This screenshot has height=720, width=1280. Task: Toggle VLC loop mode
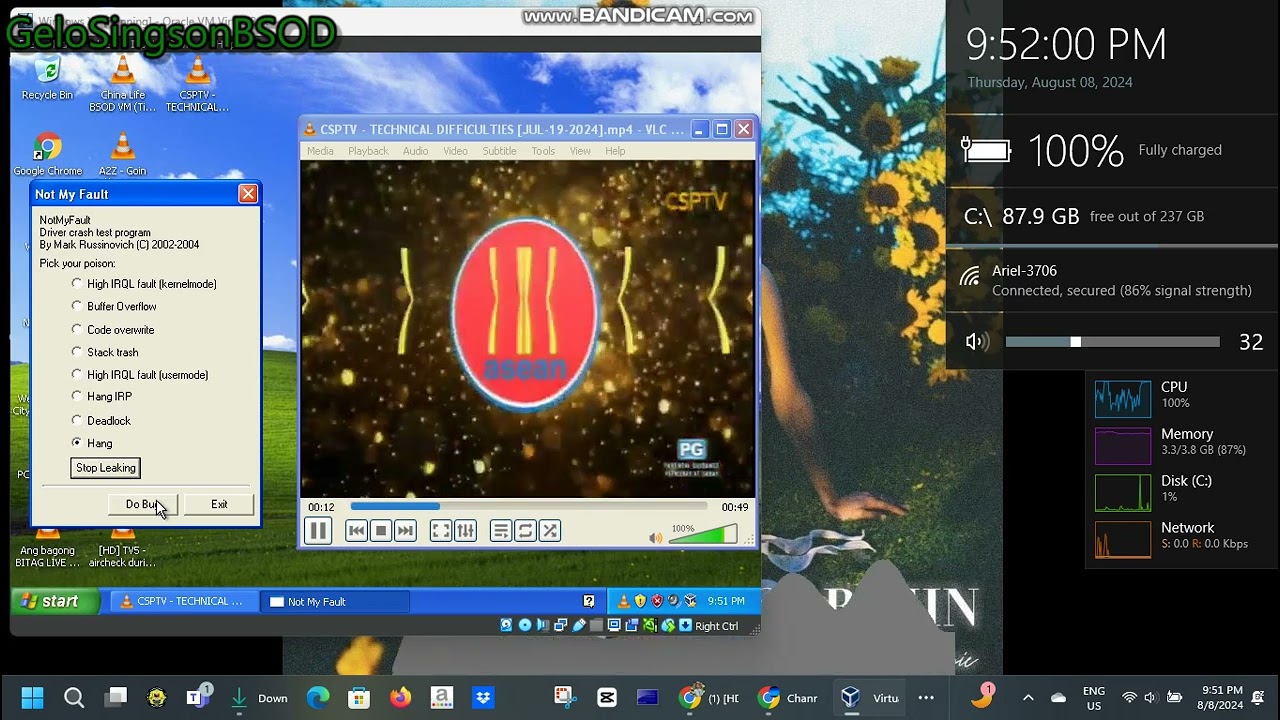click(525, 531)
